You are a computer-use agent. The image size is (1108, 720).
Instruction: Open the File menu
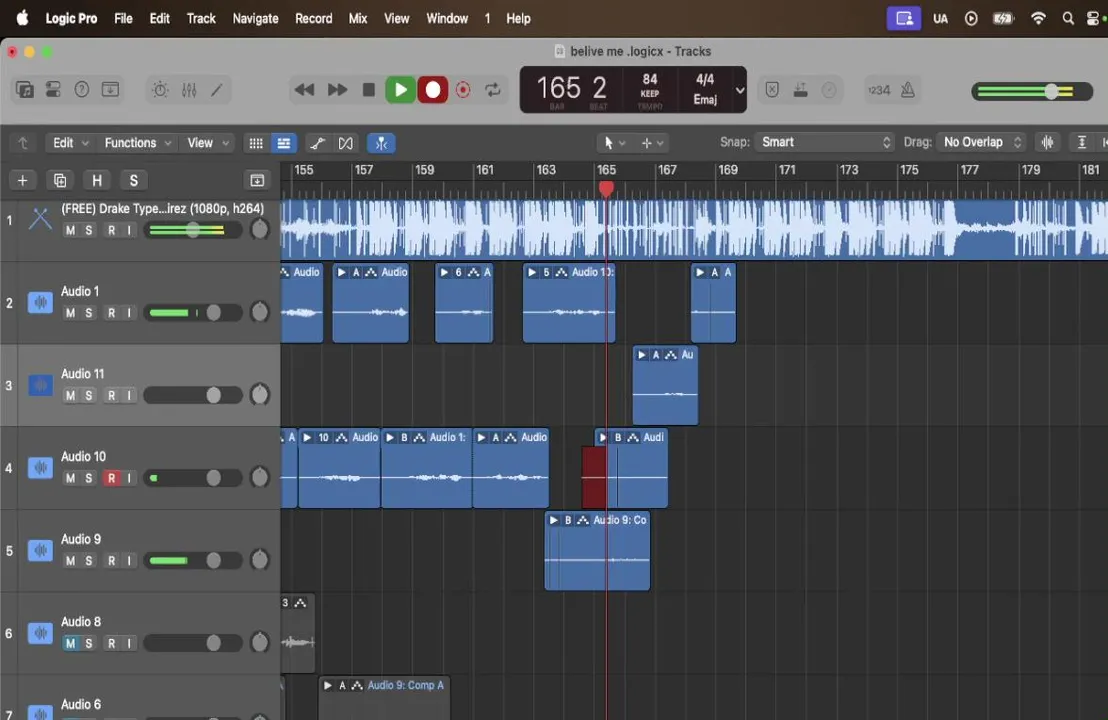coord(123,18)
